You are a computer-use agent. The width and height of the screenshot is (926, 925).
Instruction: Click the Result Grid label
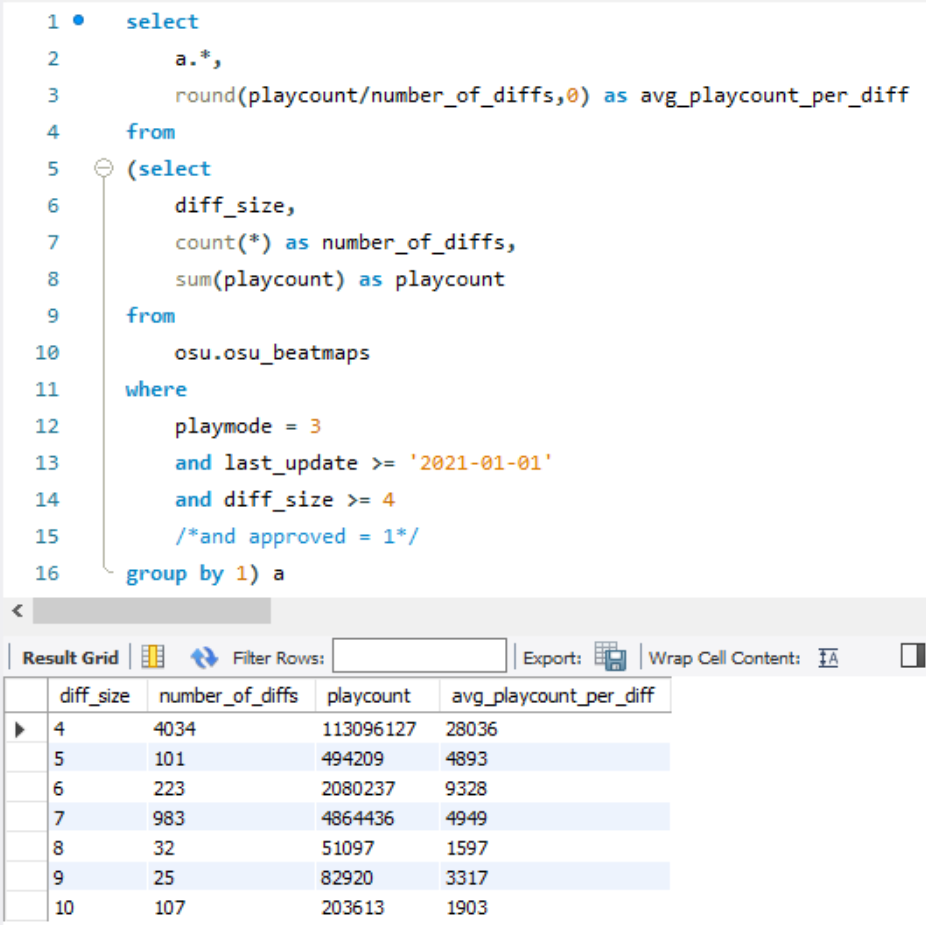click(x=70, y=657)
